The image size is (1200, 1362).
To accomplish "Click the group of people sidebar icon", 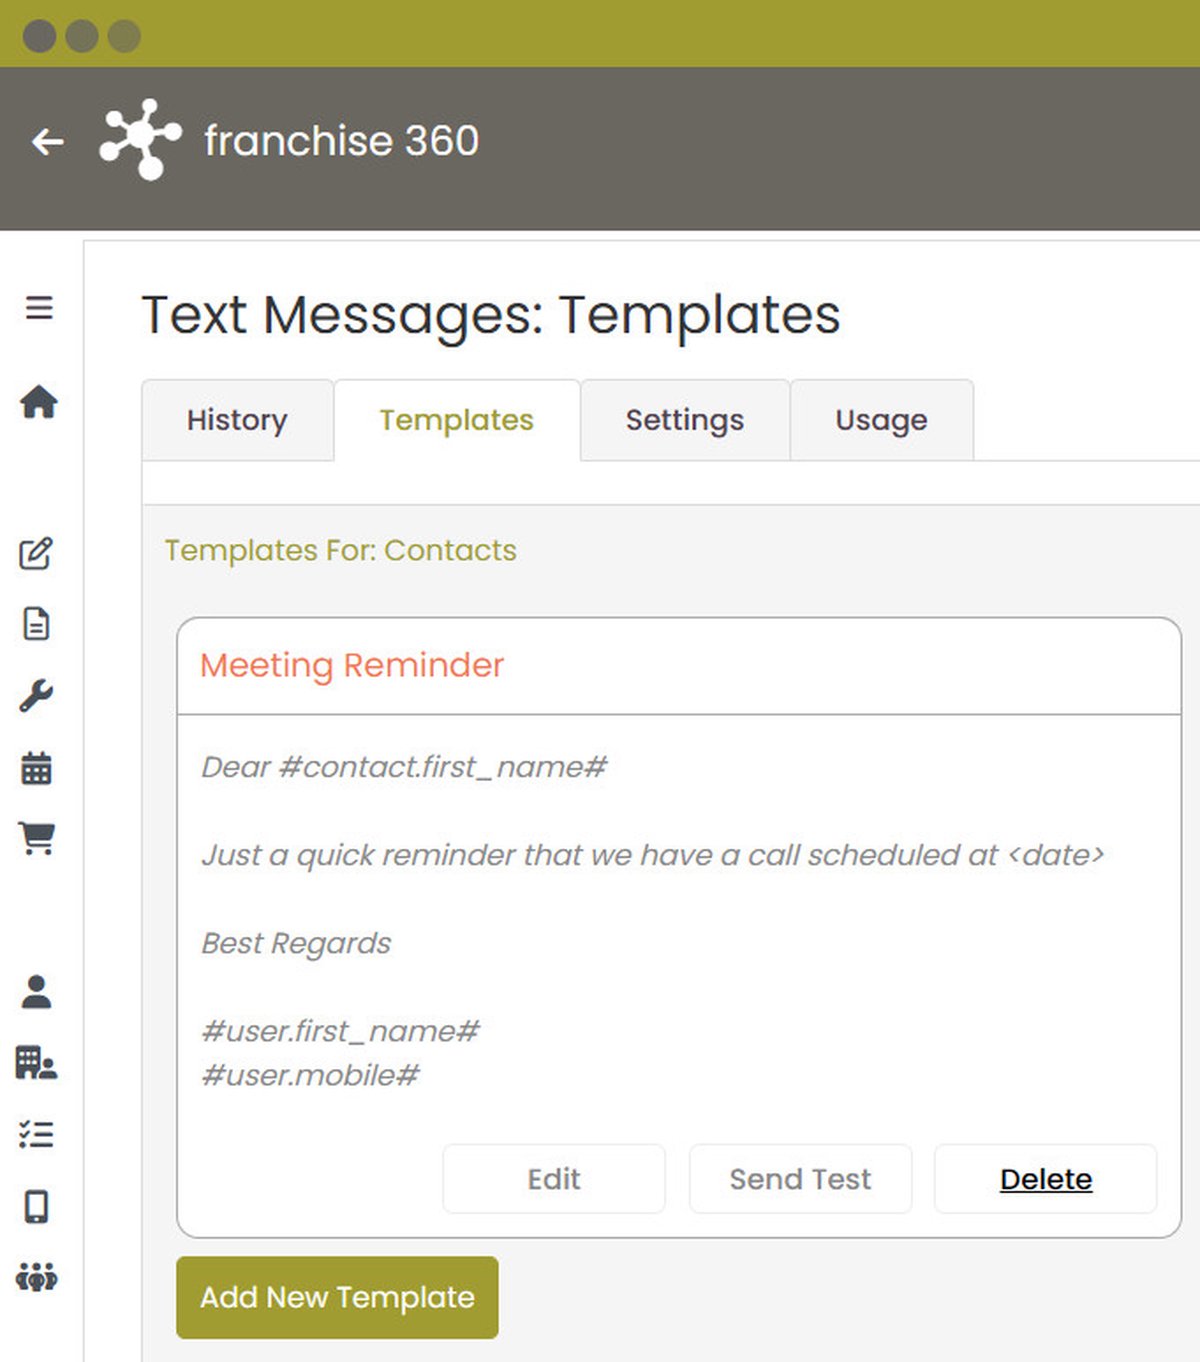I will point(37,1277).
